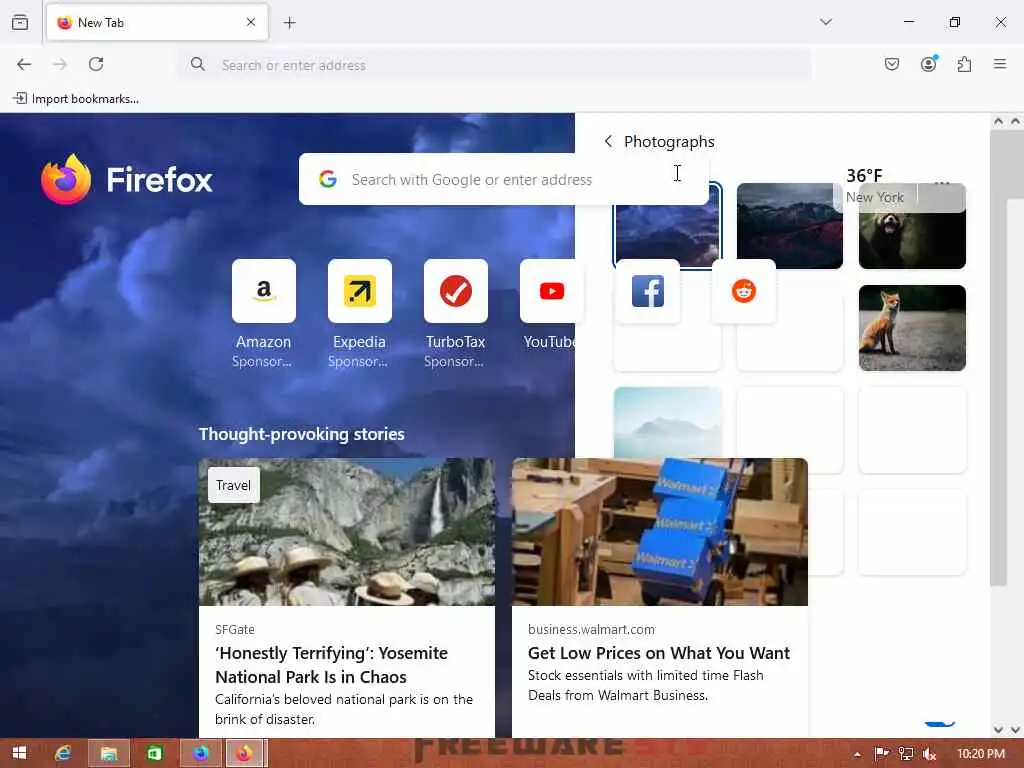1024x768 pixels.
Task: Open the Yosemite National Park story
Action: pos(347,598)
